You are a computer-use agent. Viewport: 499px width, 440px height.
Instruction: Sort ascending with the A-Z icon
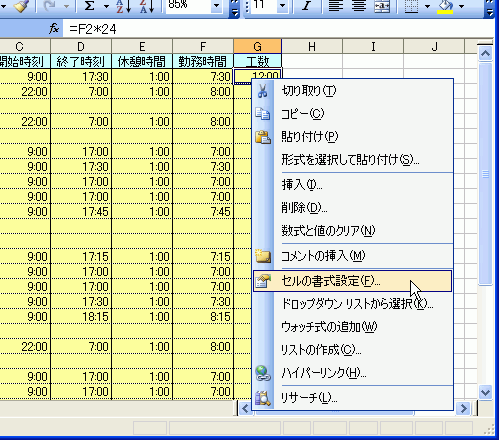pos(123,6)
